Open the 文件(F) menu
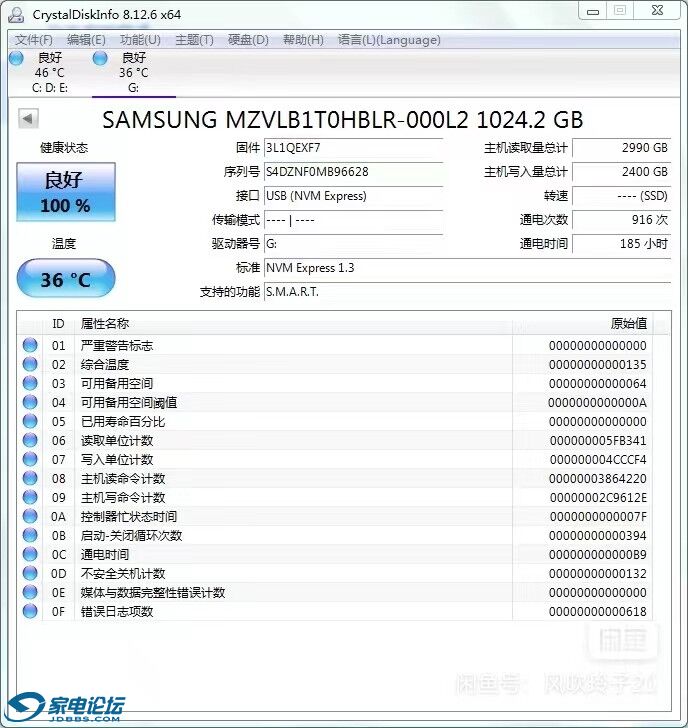The width and height of the screenshot is (688, 728). pyautogui.click(x=33, y=40)
